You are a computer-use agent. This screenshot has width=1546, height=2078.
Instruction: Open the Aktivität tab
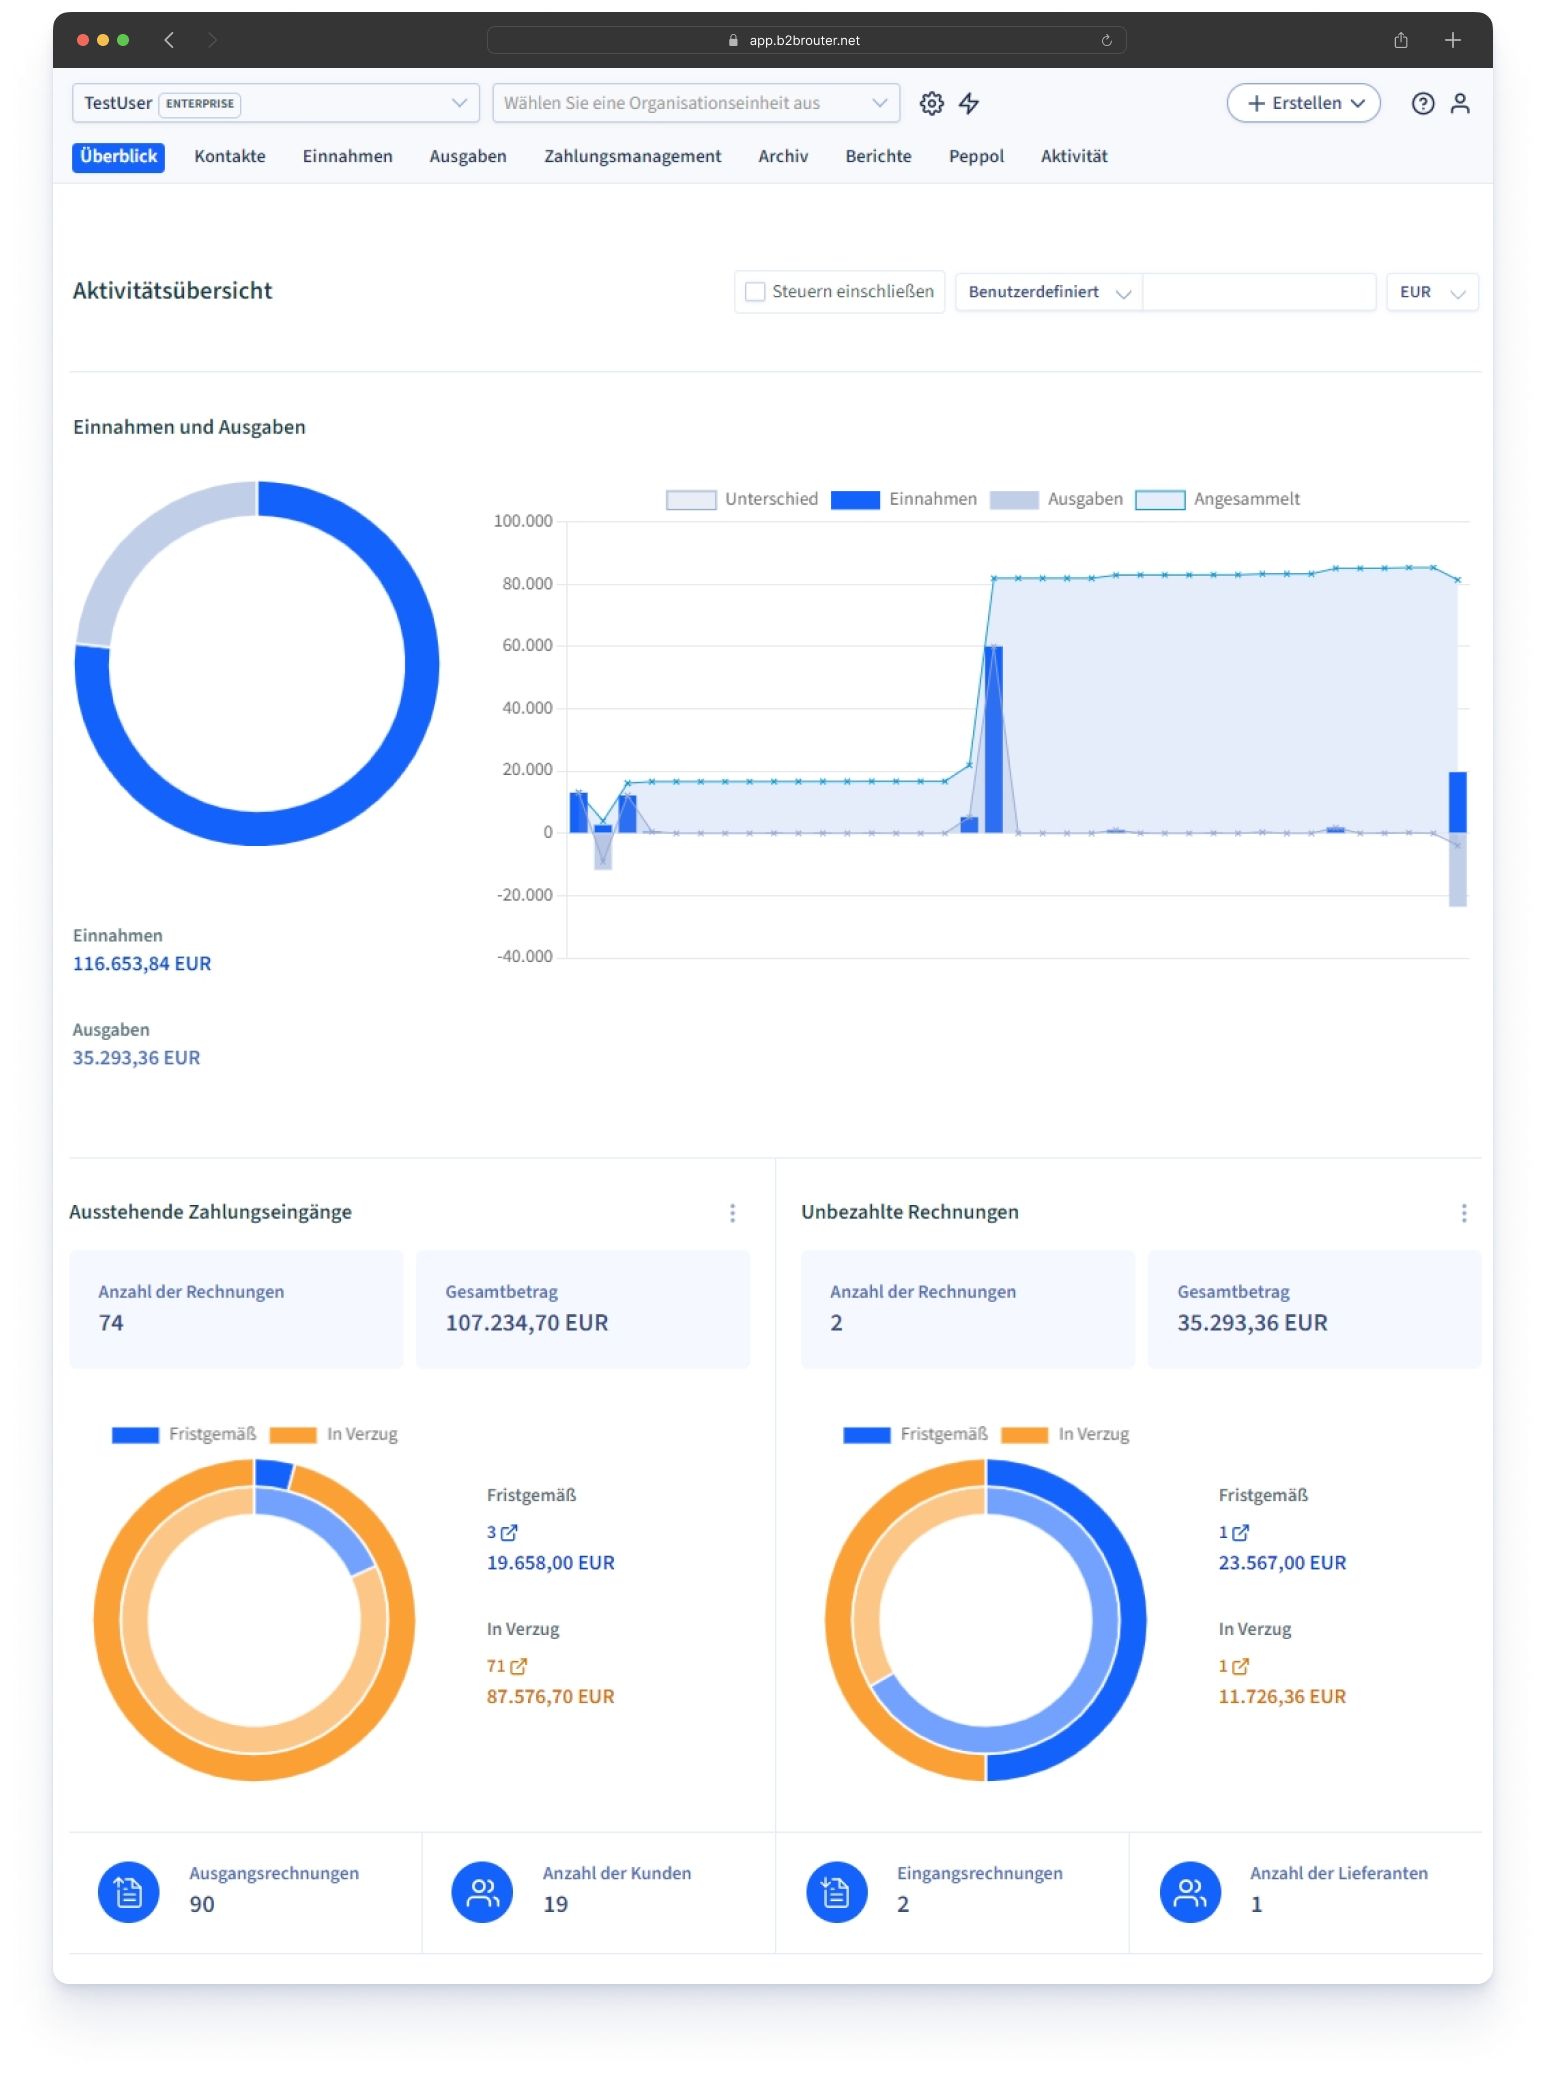coord(1074,157)
